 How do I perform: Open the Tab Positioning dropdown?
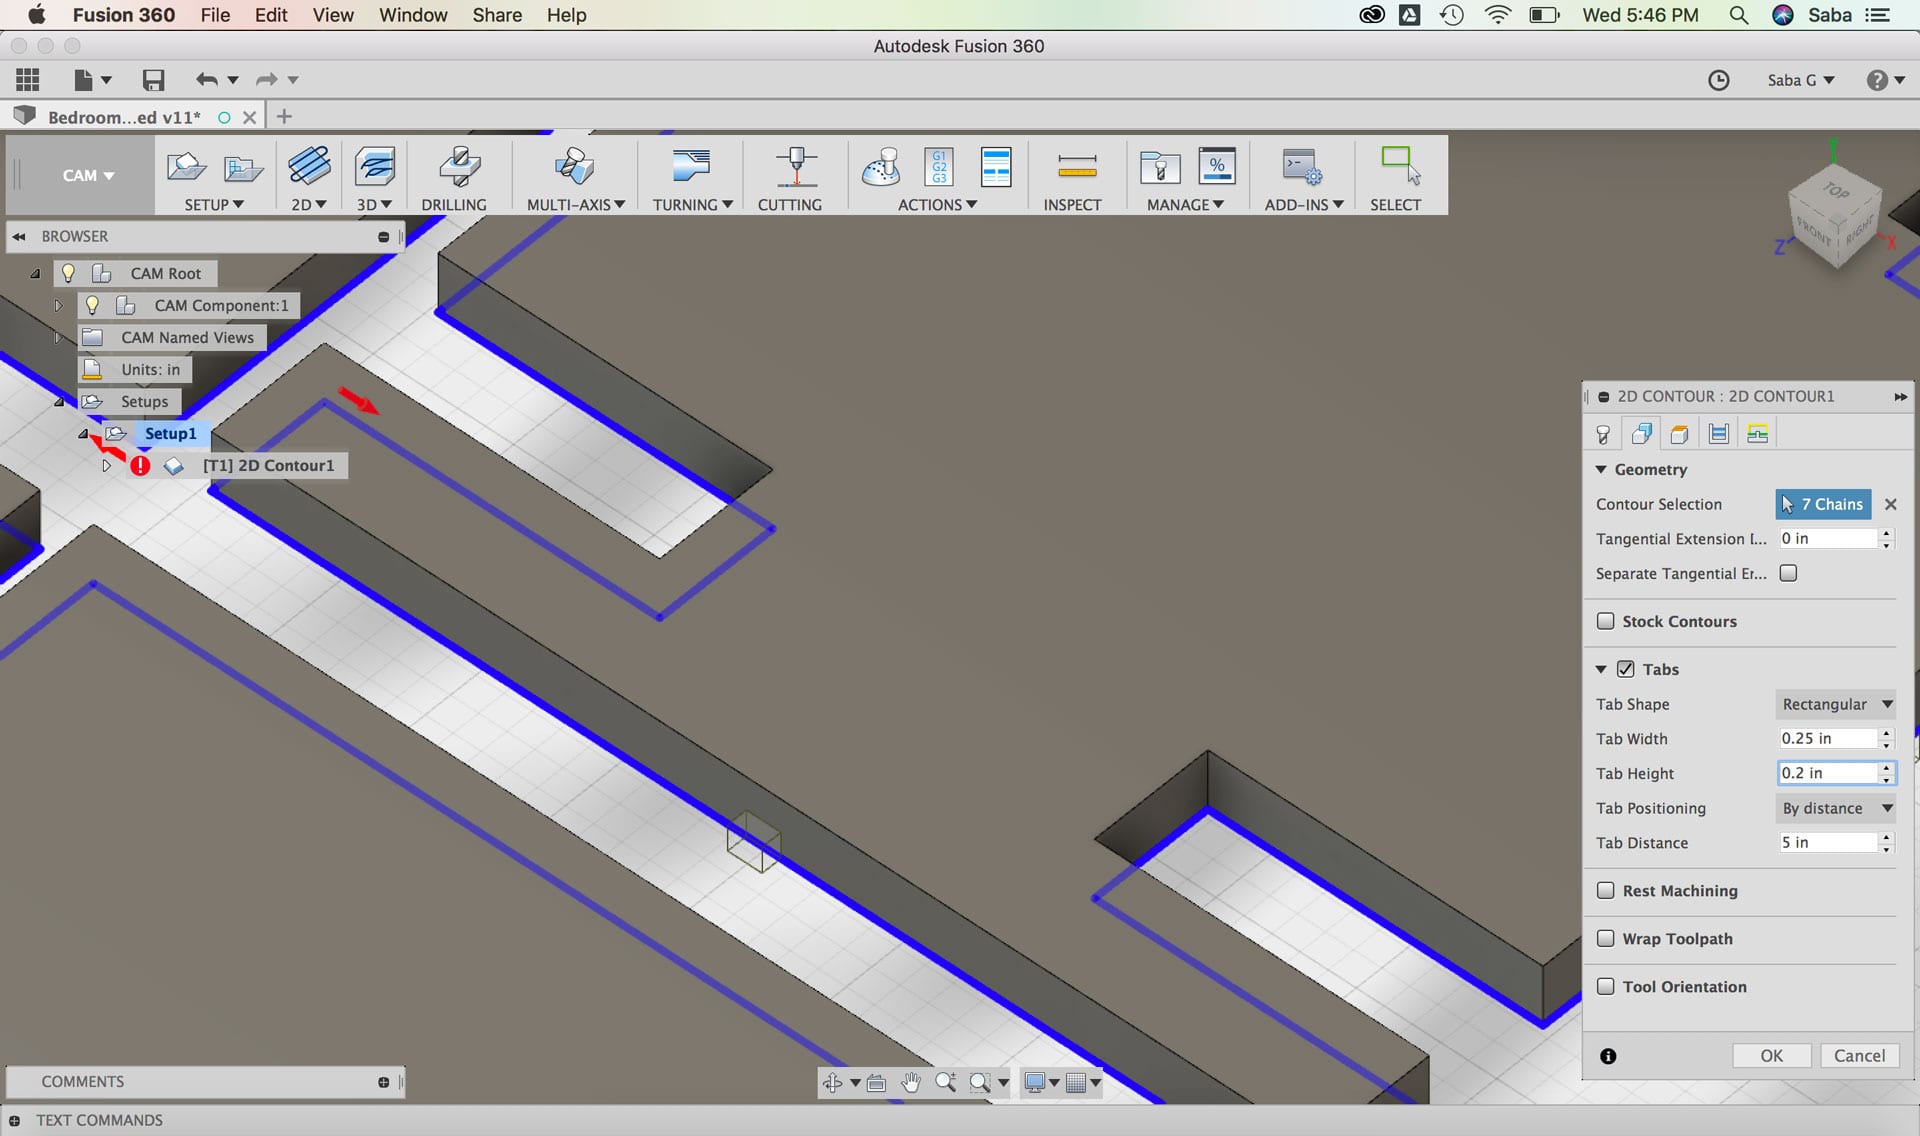[1836, 808]
